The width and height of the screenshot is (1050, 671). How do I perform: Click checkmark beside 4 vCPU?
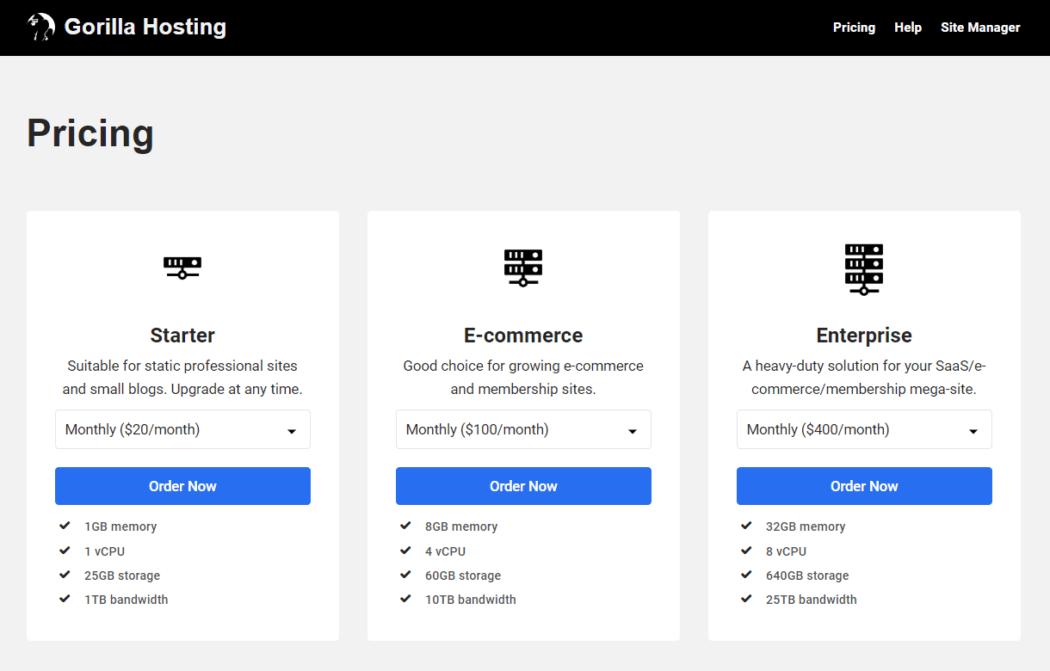(x=406, y=550)
